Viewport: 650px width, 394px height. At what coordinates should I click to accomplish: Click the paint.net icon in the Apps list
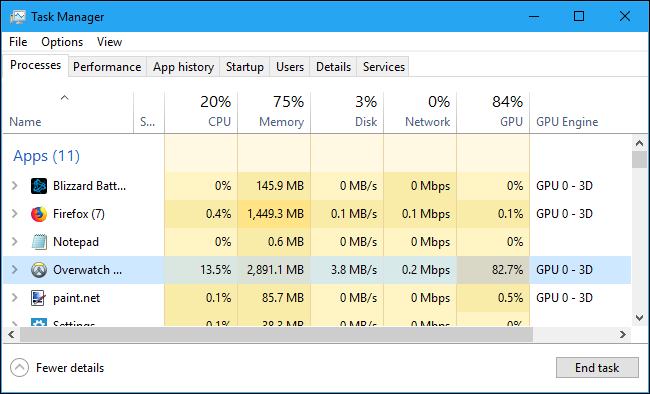click(39, 298)
